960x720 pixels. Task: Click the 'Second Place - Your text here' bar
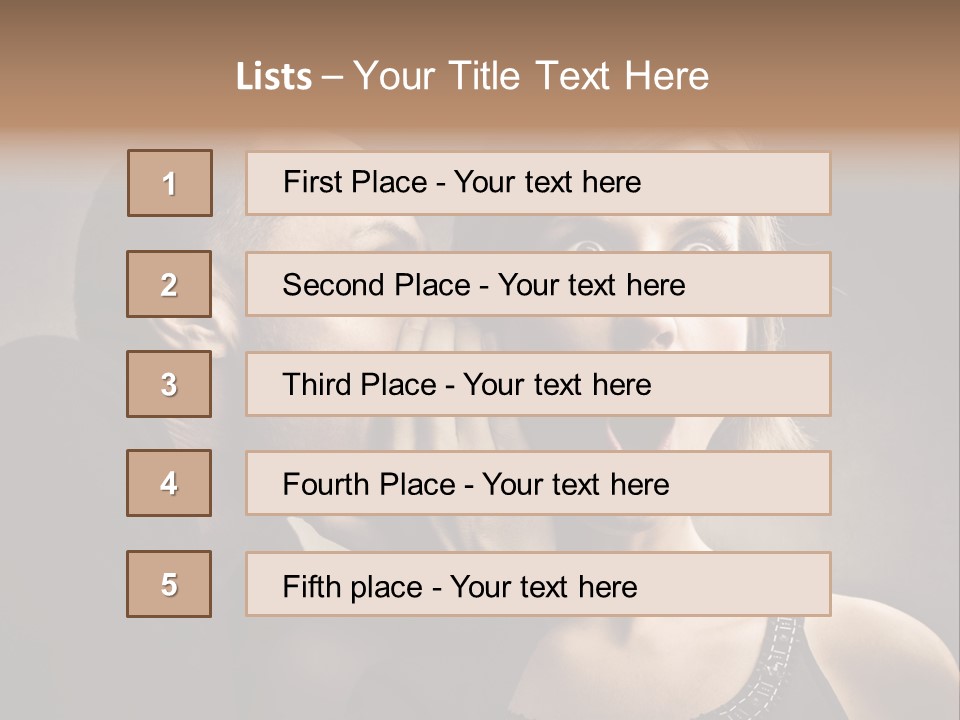coord(538,284)
